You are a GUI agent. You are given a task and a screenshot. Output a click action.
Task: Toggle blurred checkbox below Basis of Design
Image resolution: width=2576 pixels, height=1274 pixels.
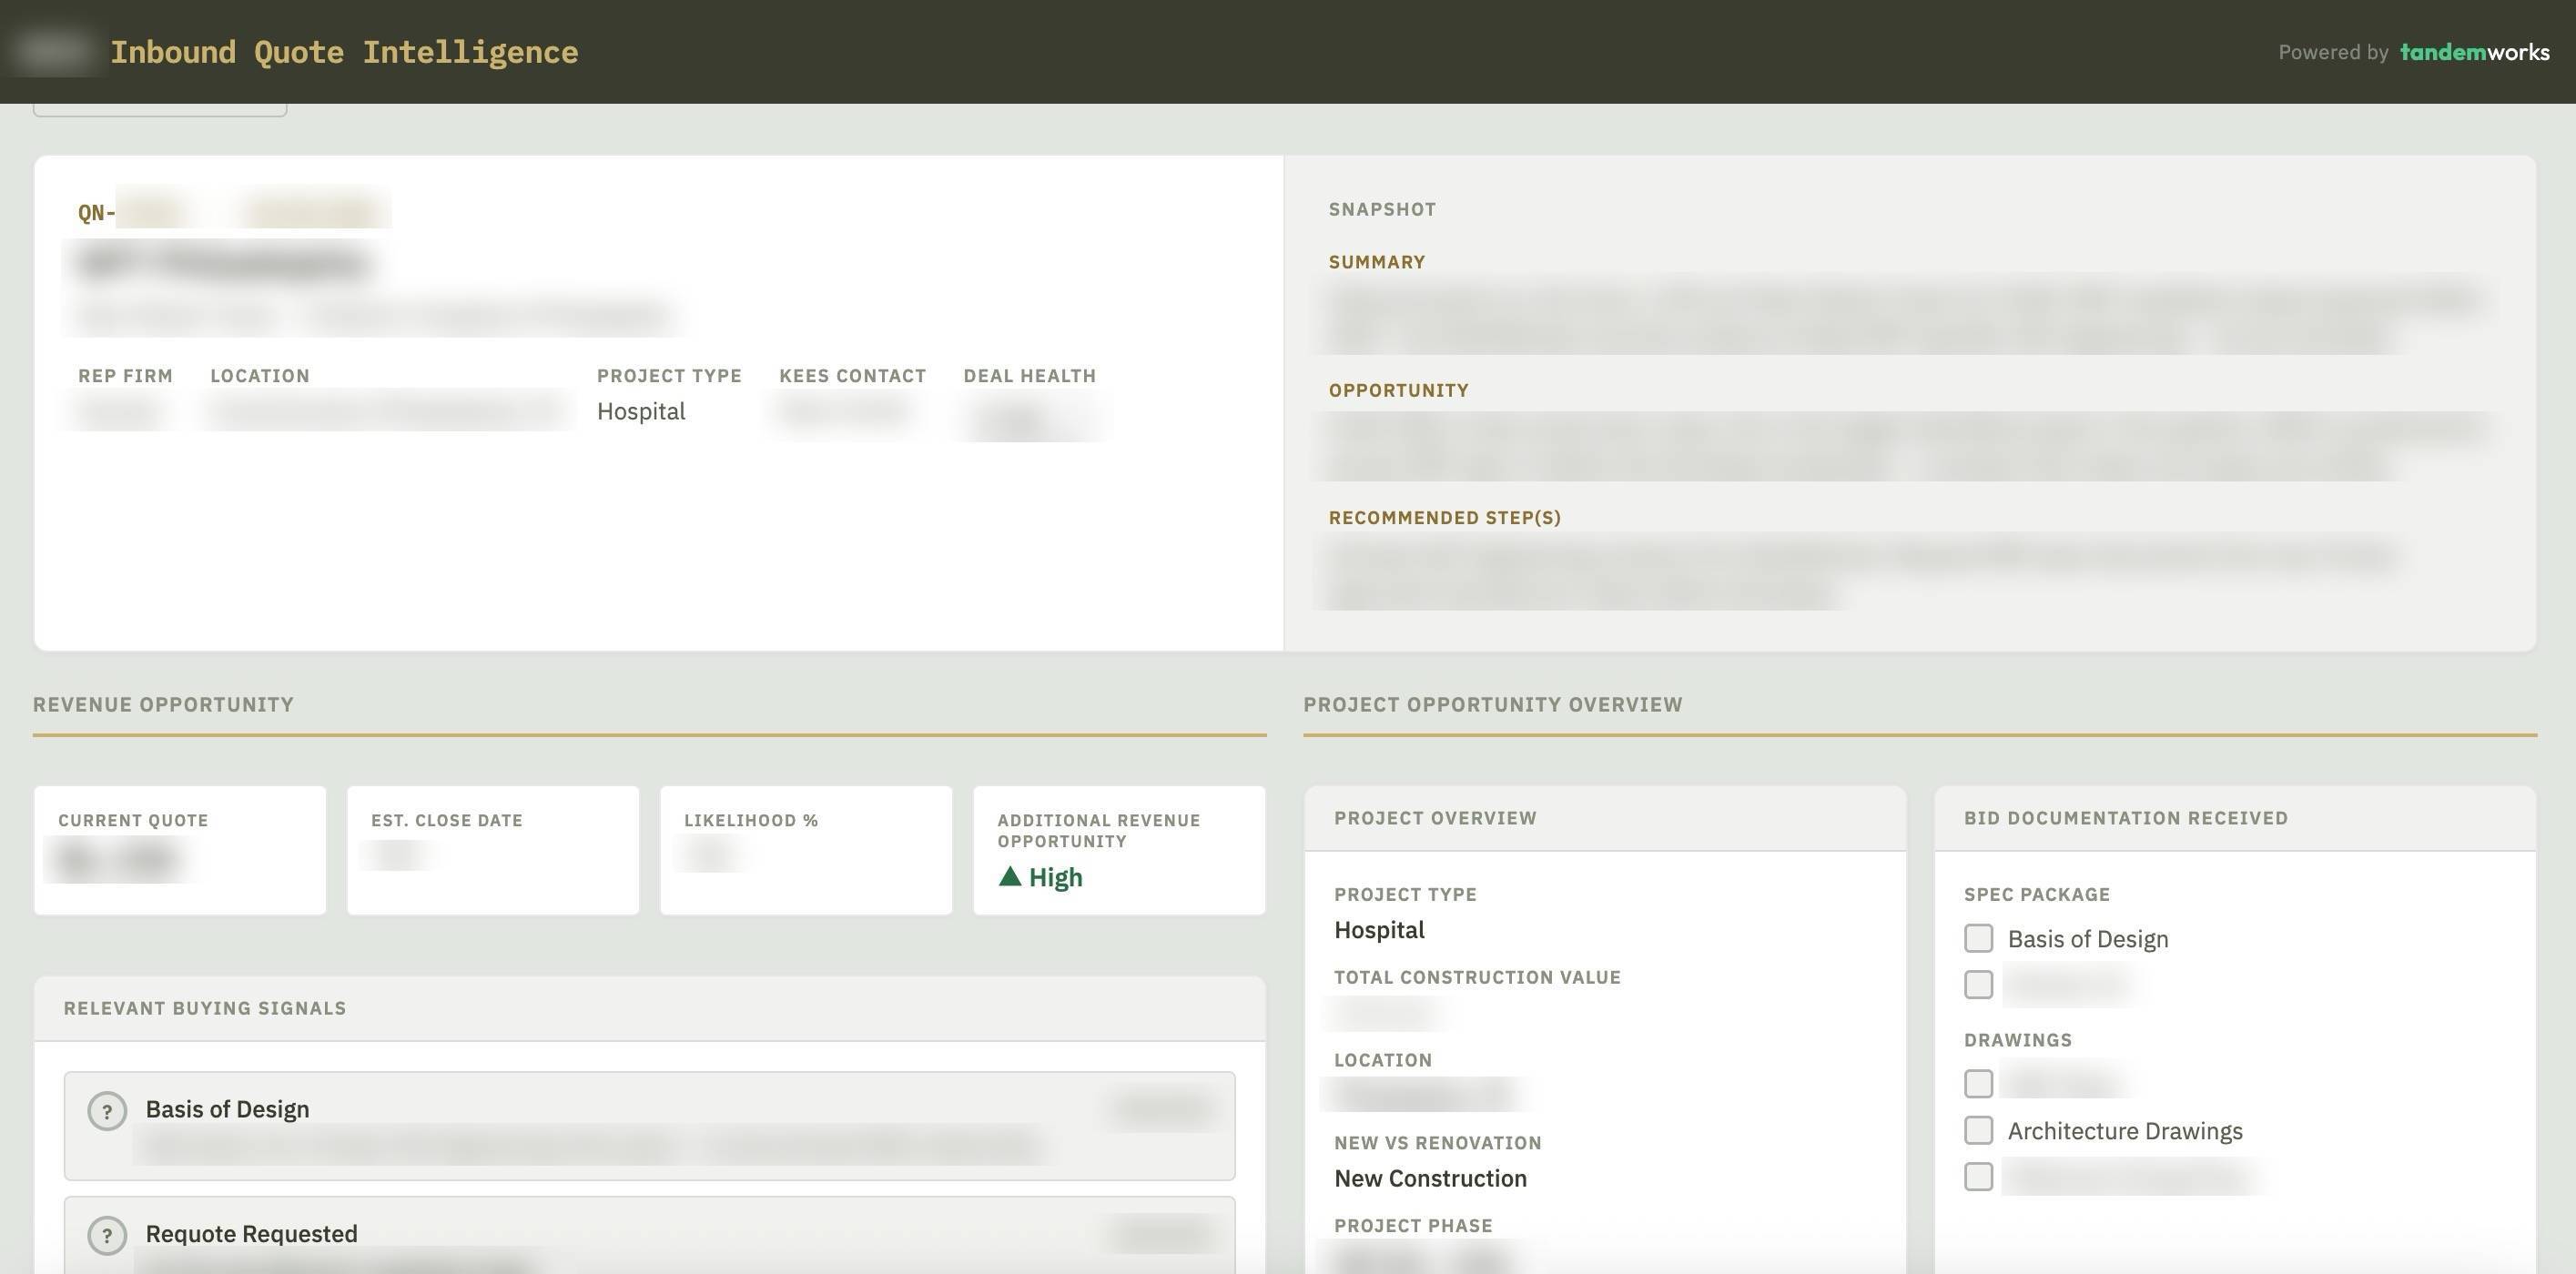click(1978, 984)
